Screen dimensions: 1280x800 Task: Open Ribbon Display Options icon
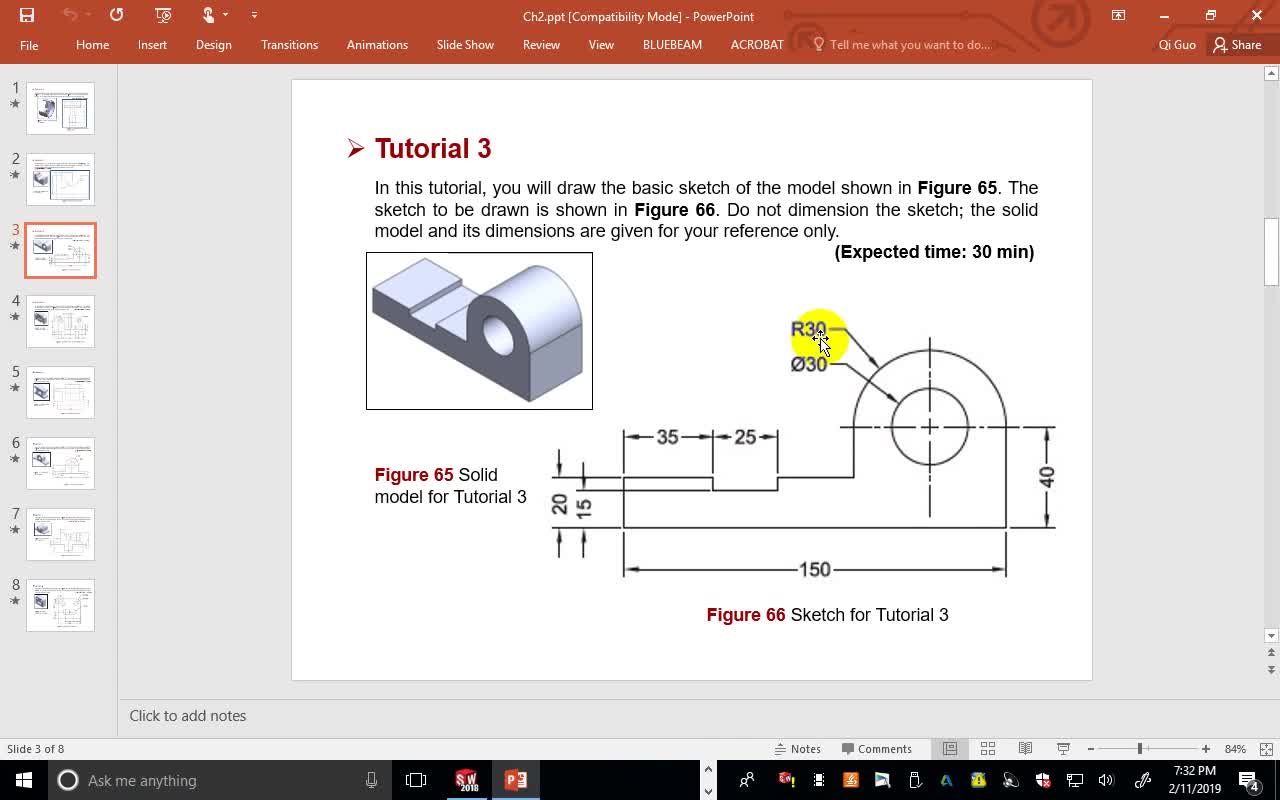tap(1118, 15)
